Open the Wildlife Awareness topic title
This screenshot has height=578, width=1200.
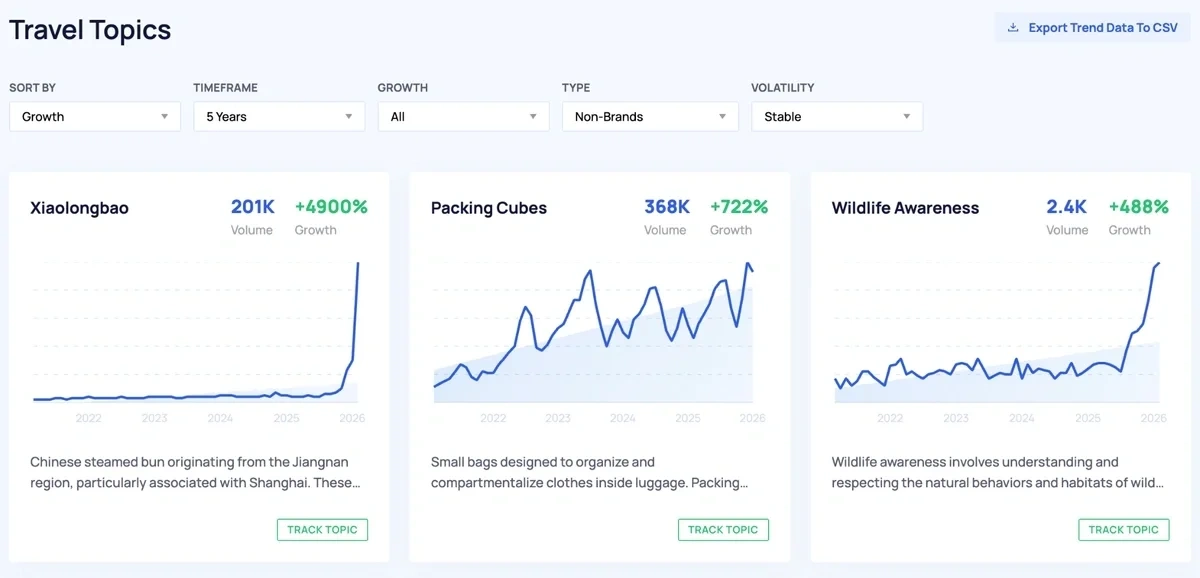coord(905,208)
